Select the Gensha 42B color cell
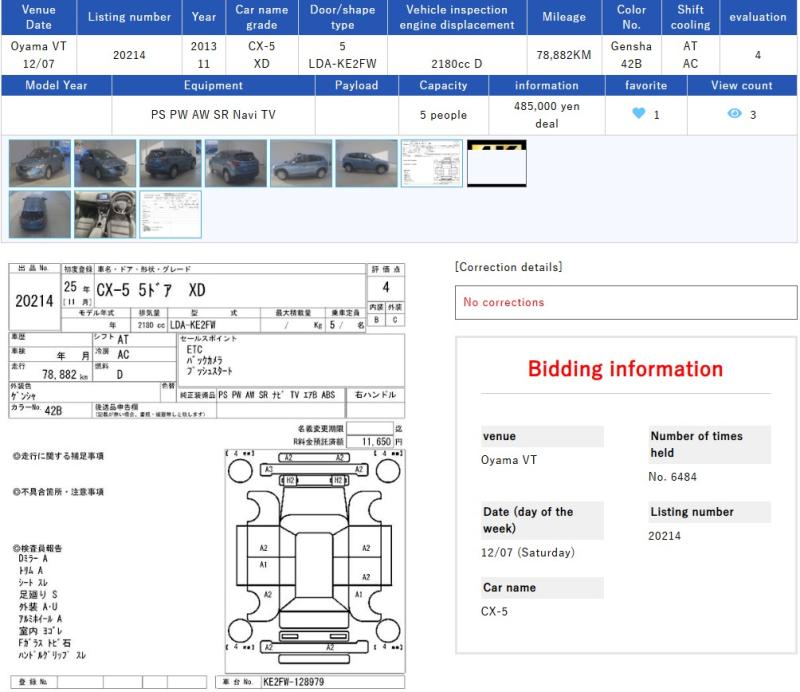The image size is (800, 692). (631, 55)
